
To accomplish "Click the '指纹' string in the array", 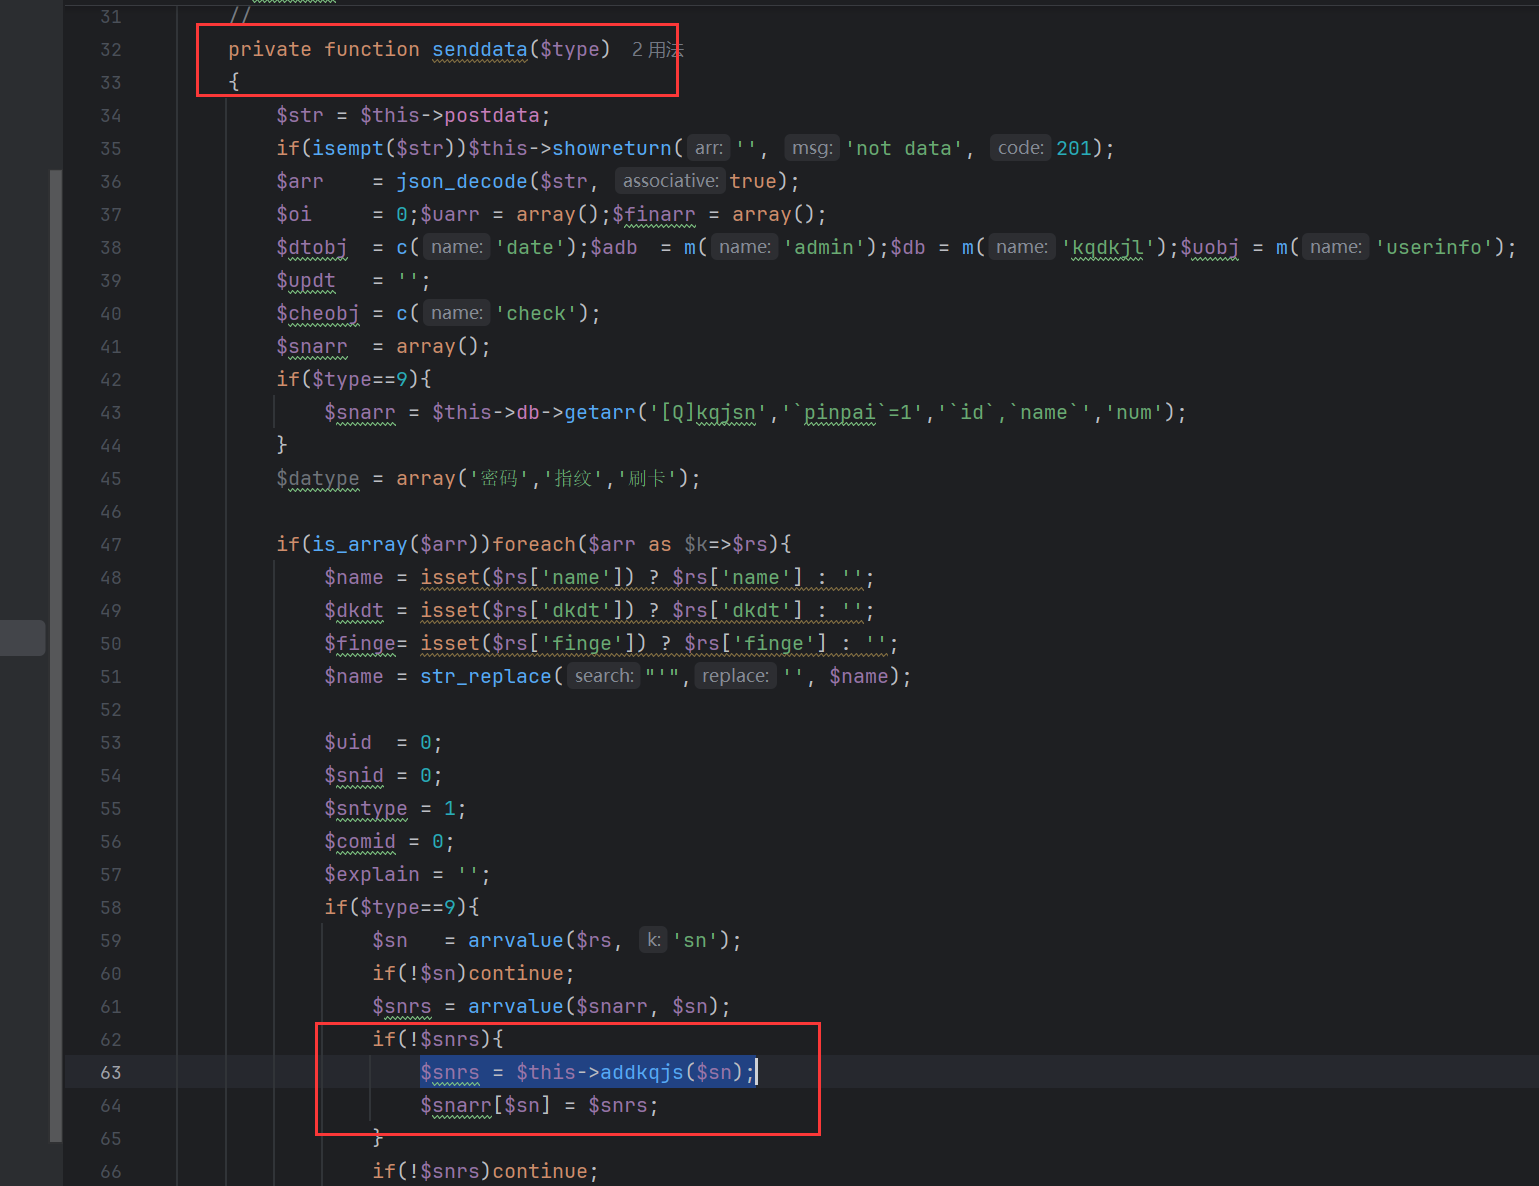I will [573, 478].
